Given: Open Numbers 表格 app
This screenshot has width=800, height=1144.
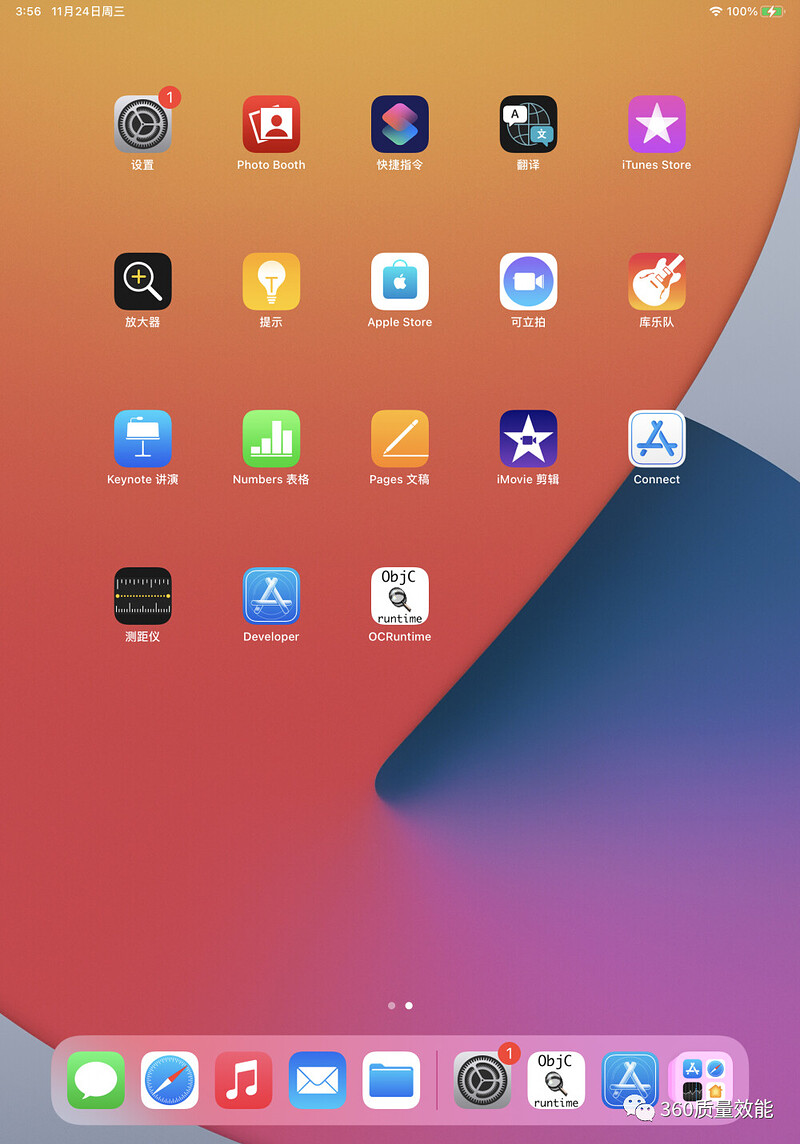Looking at the screenshot, I should click(x=271, y=438).
